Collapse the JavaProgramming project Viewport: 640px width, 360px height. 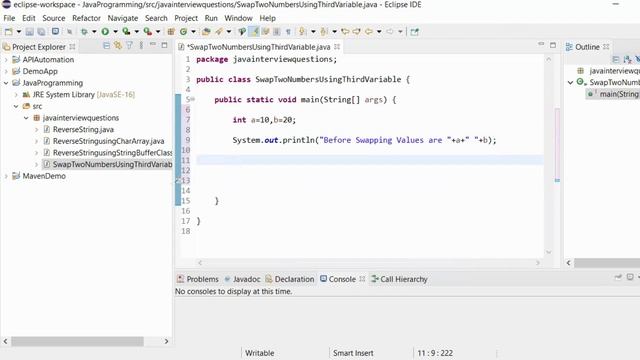pyautogui.click(x=6, y=83)
